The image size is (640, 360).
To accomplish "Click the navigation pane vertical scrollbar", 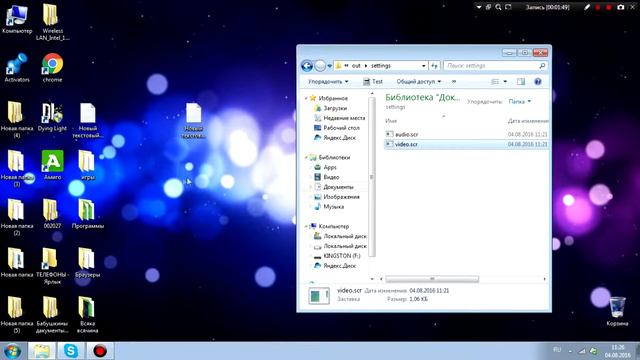I will [371, 177].
